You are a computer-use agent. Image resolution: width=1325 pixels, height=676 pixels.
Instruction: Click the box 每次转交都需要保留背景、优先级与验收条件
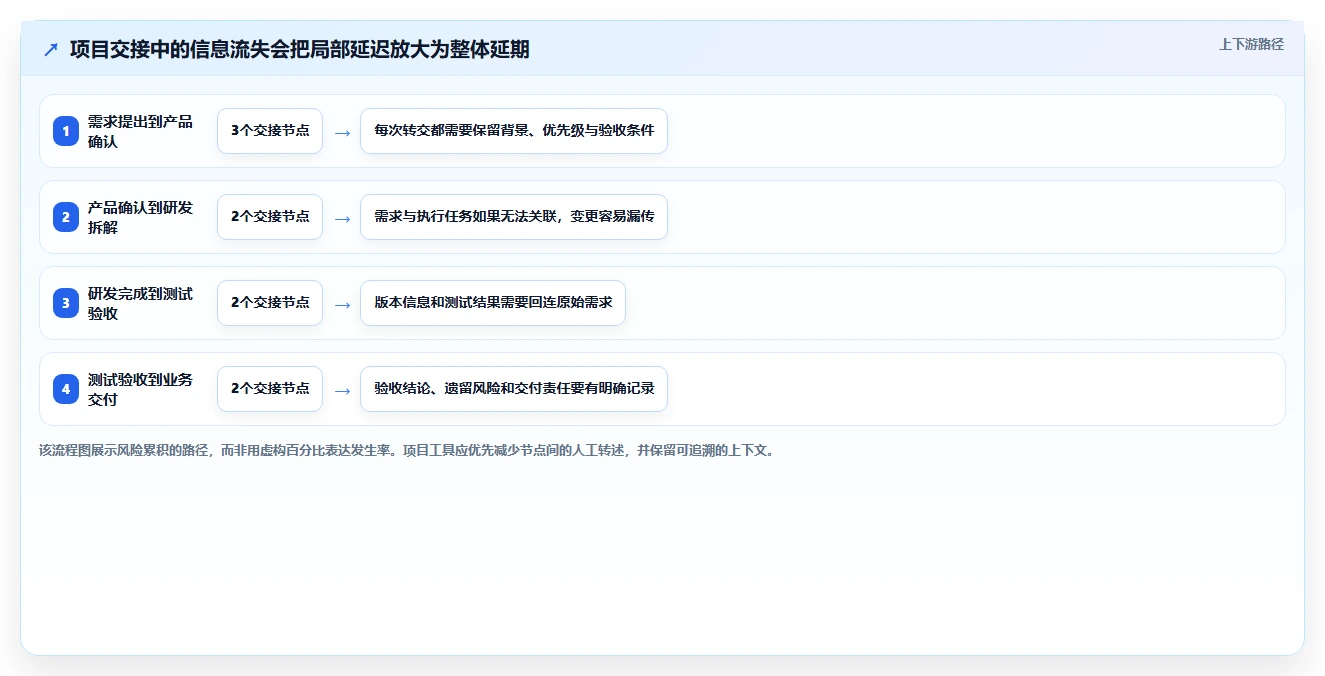point(514,131)
